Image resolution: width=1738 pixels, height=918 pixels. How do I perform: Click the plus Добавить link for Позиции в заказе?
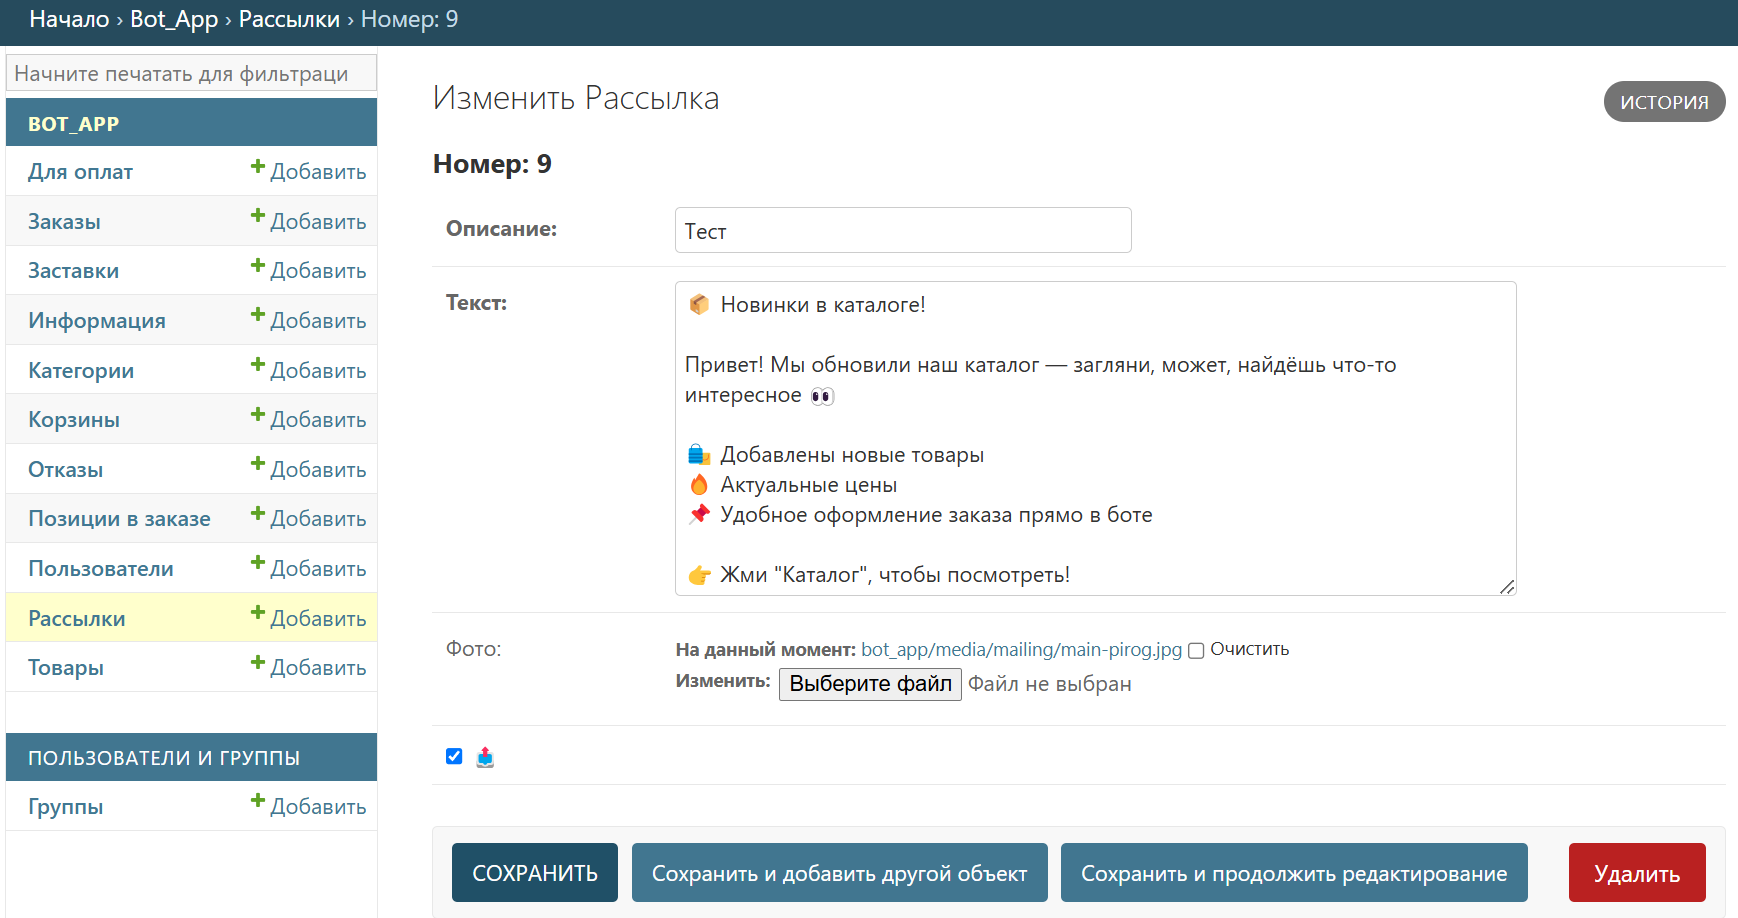click(x=308, y=518)
